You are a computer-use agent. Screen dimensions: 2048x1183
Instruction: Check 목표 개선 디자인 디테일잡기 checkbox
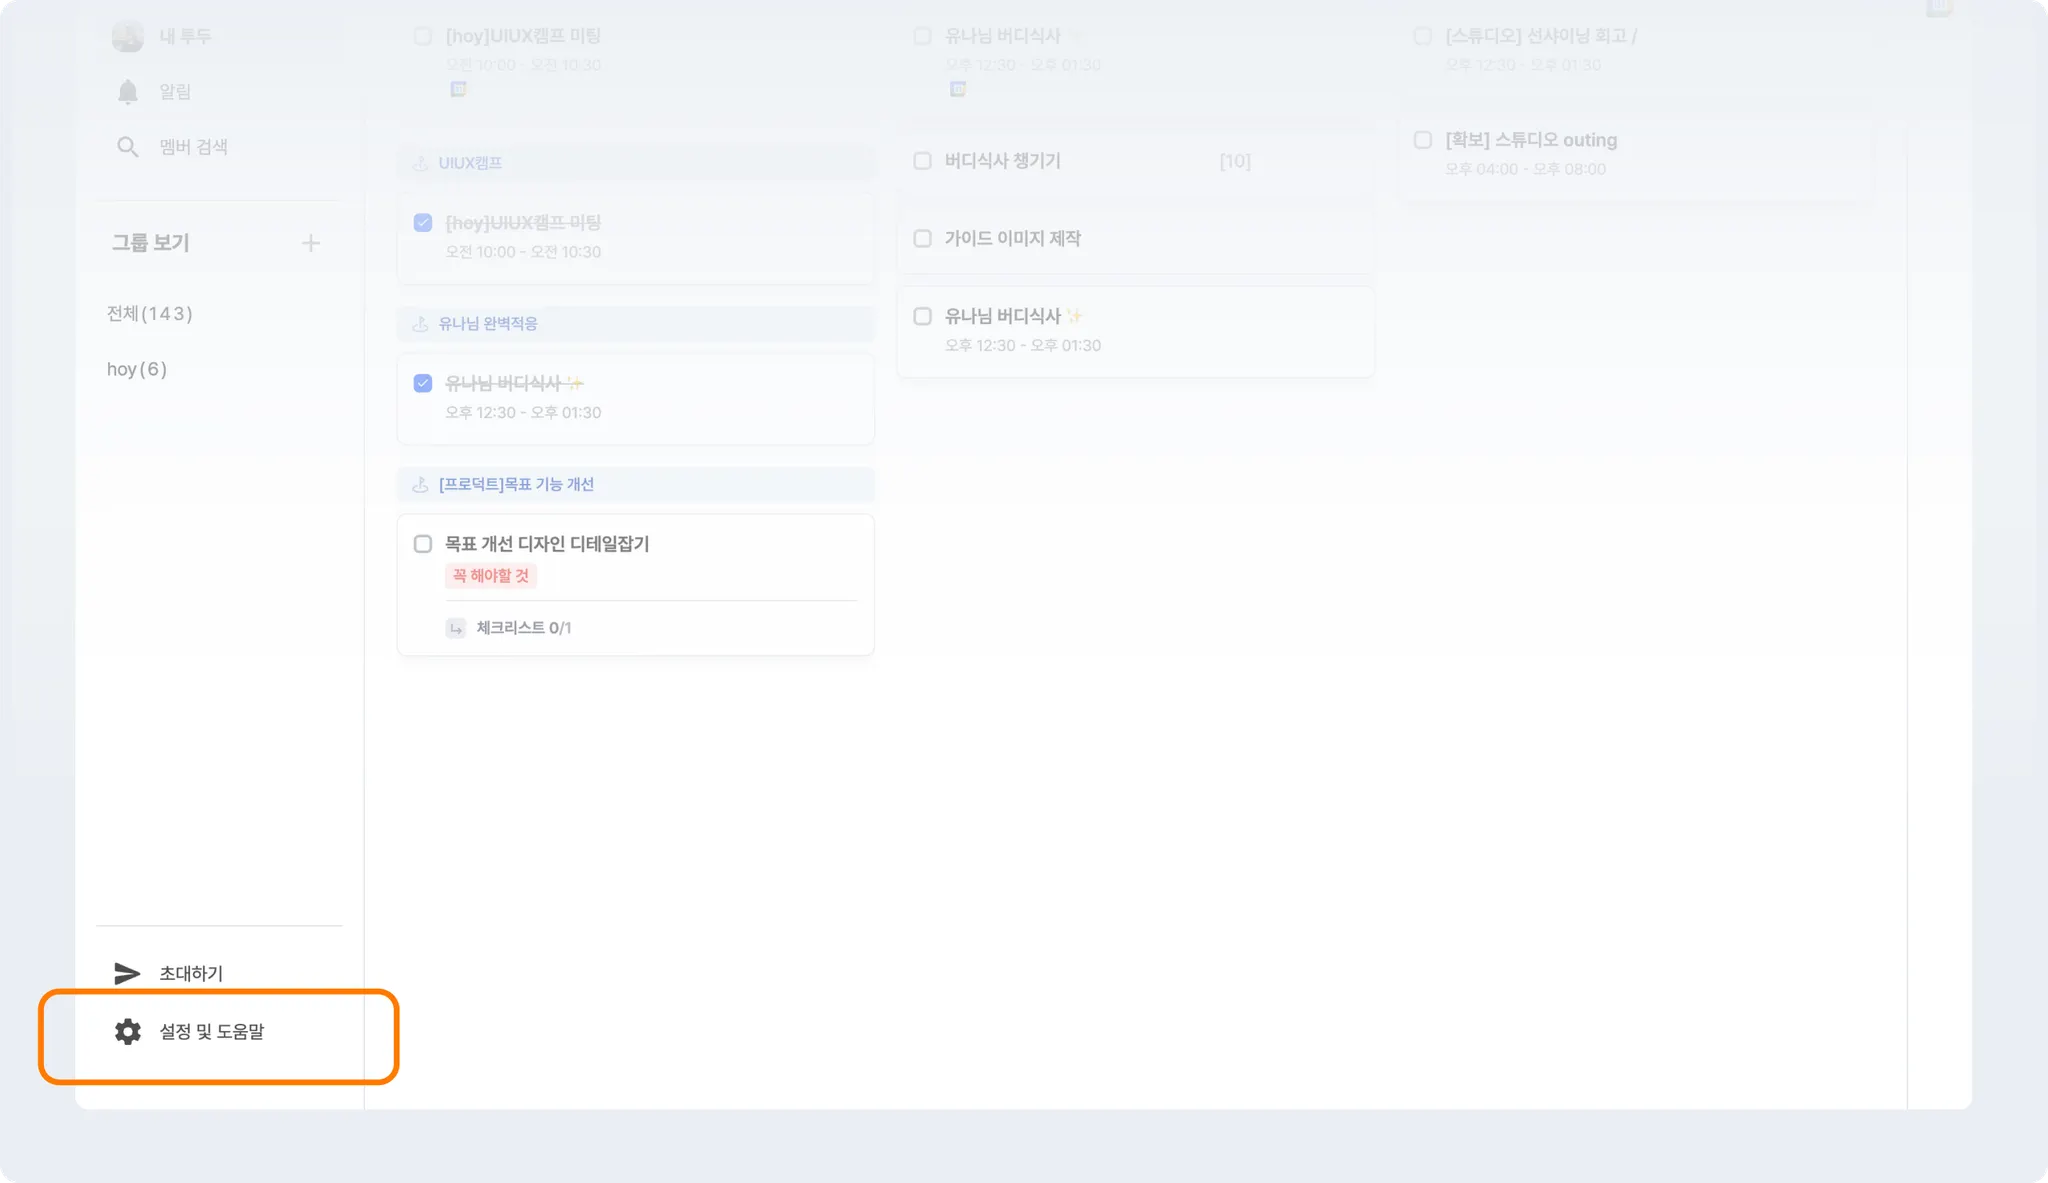[423, 544]
